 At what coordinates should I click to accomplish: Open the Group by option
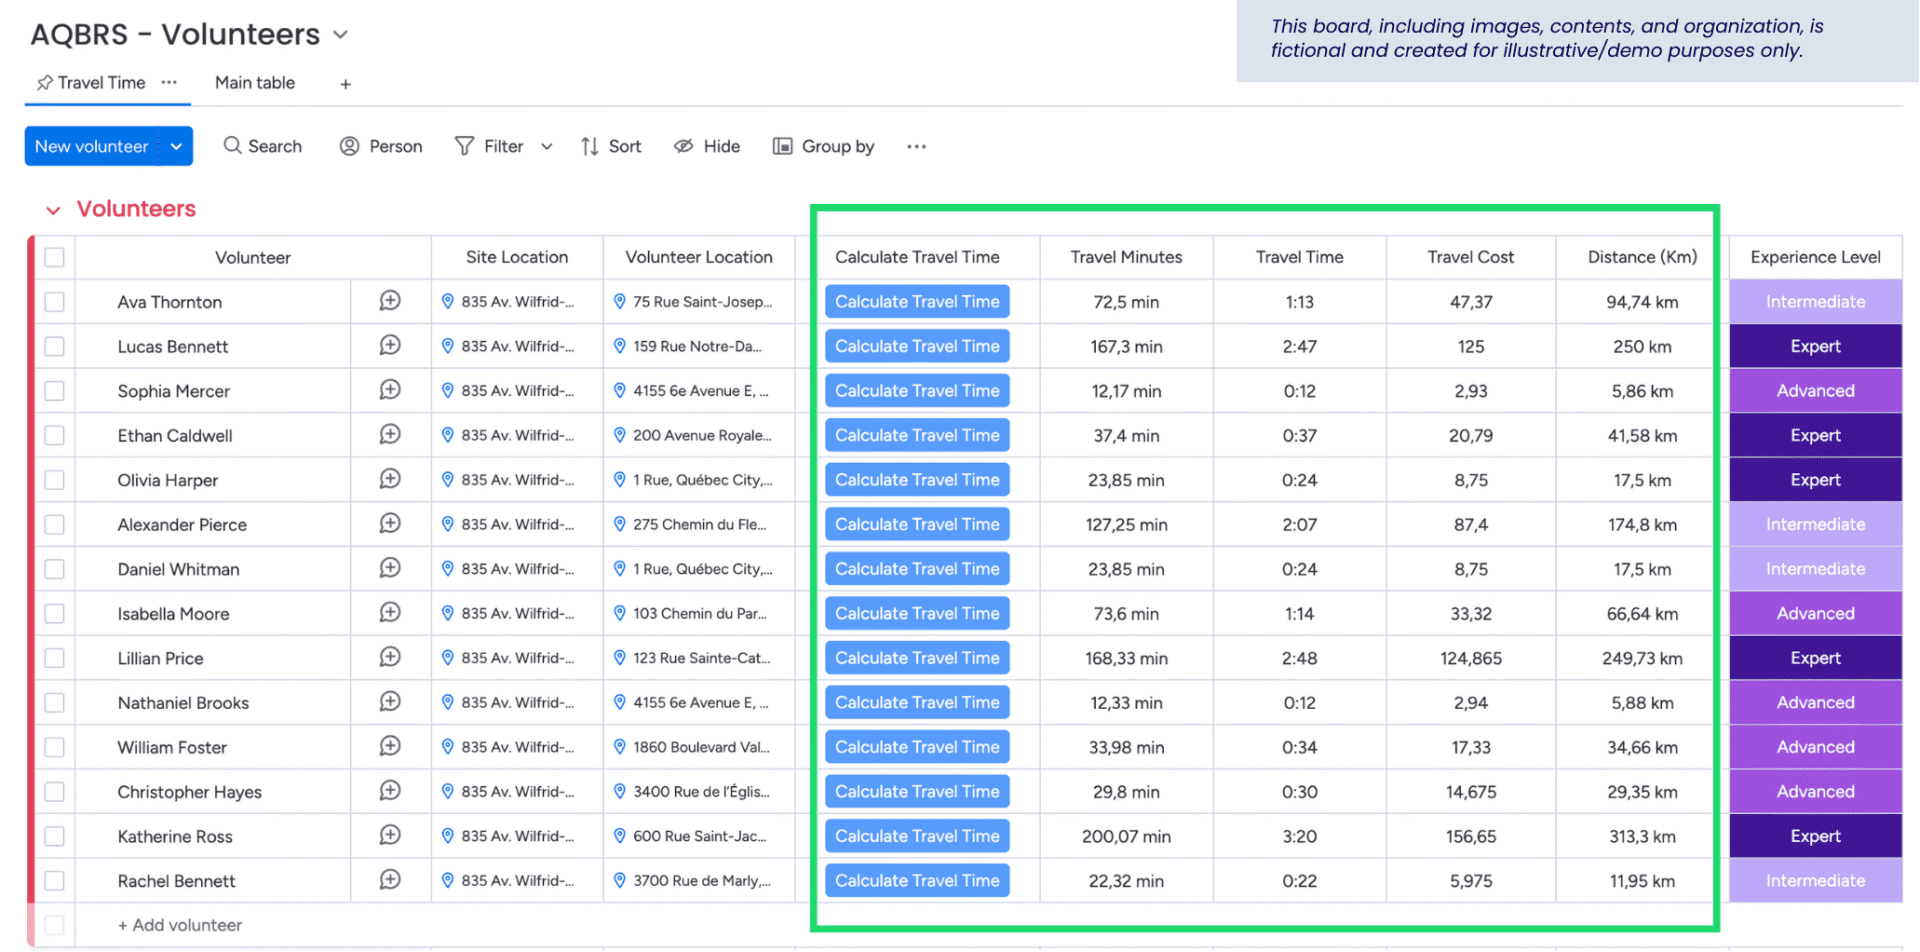[x=823, y=146]
